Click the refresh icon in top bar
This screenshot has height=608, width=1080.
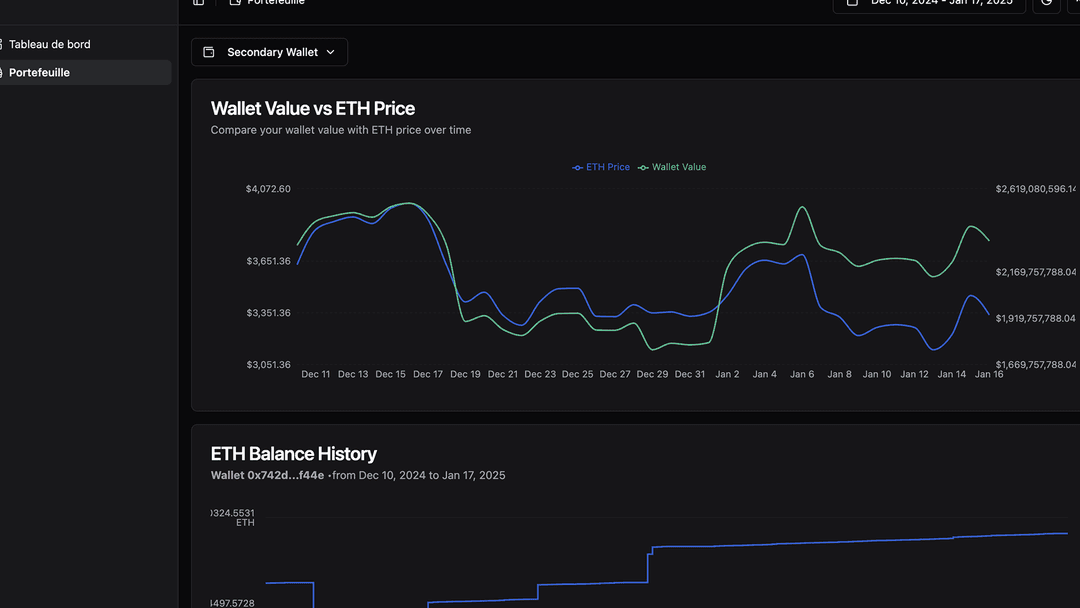click(x=1046, y=3)
